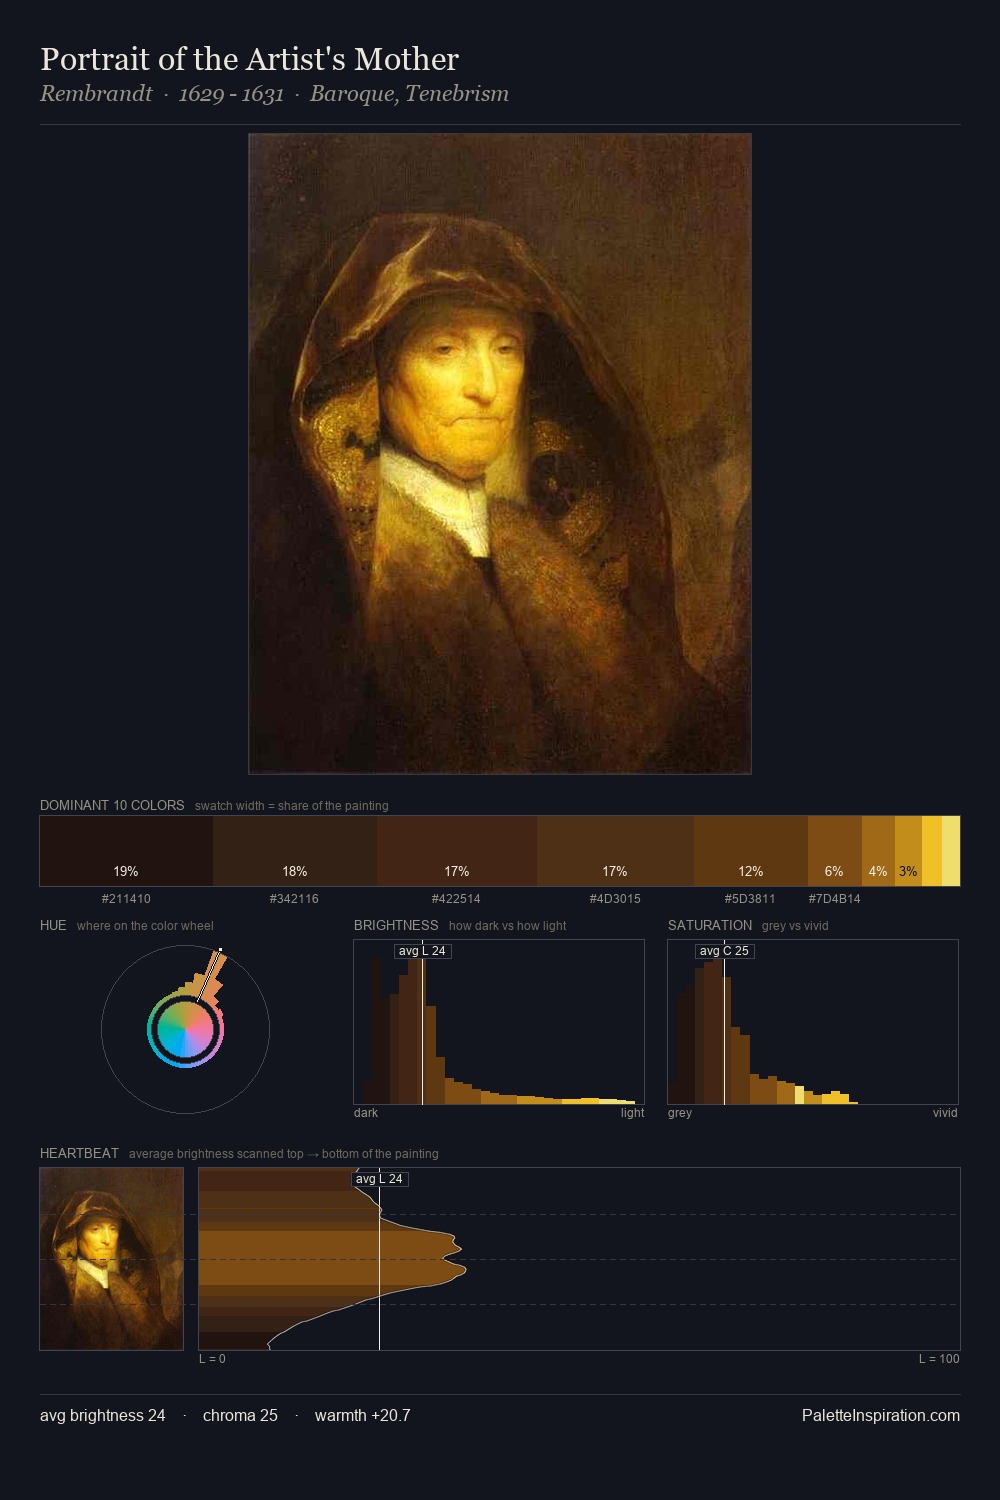Click the 'L = 0' axis label
The width and height of the screenshot is (1000, 1500).
(212, 1359)
